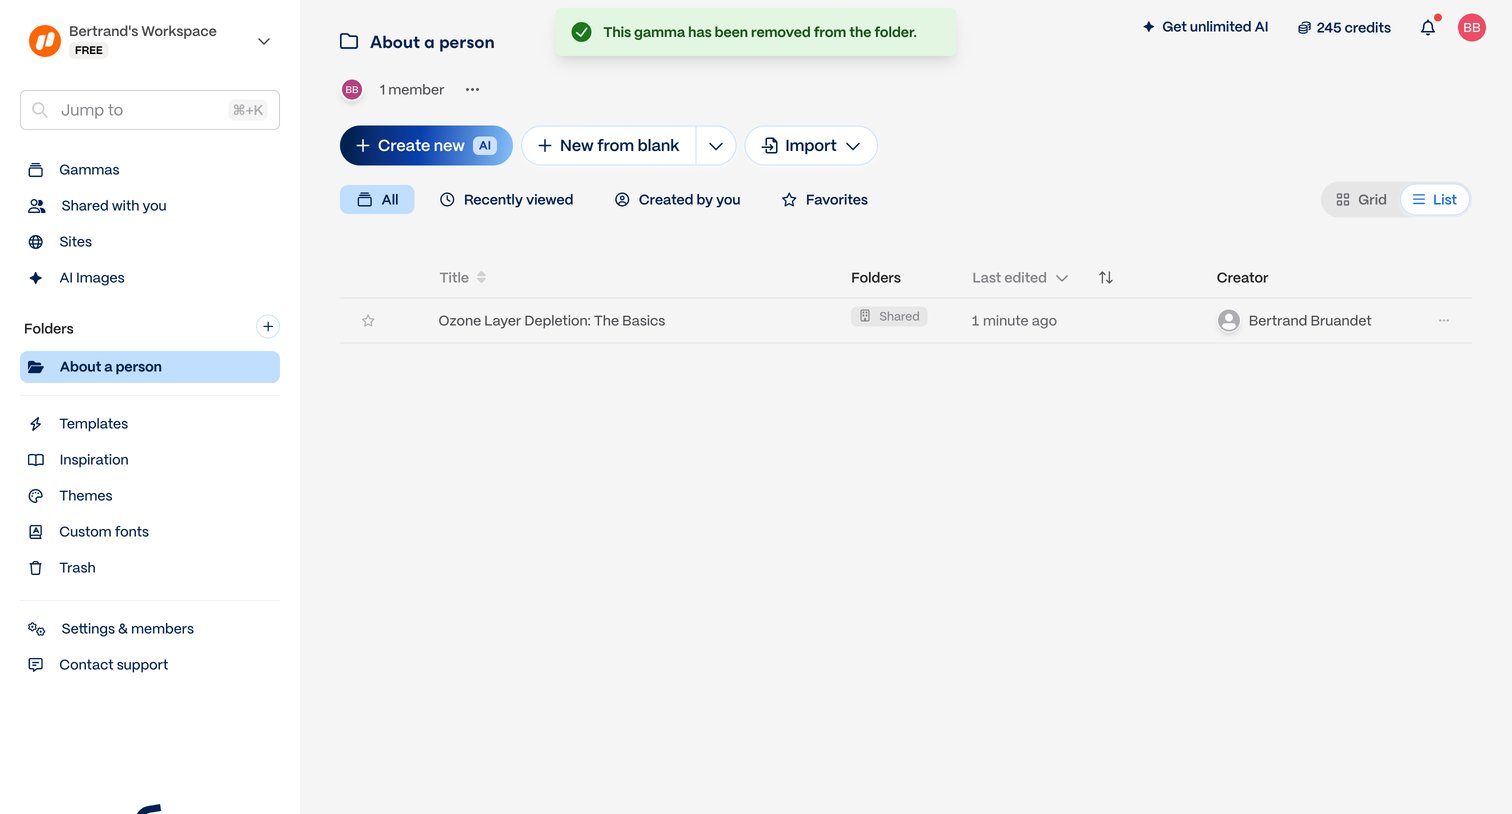Image resolution: width=1512 pixels, height=814 pixels.
Task: Click the Creator column header
Action: click(x=1242, y=278)
